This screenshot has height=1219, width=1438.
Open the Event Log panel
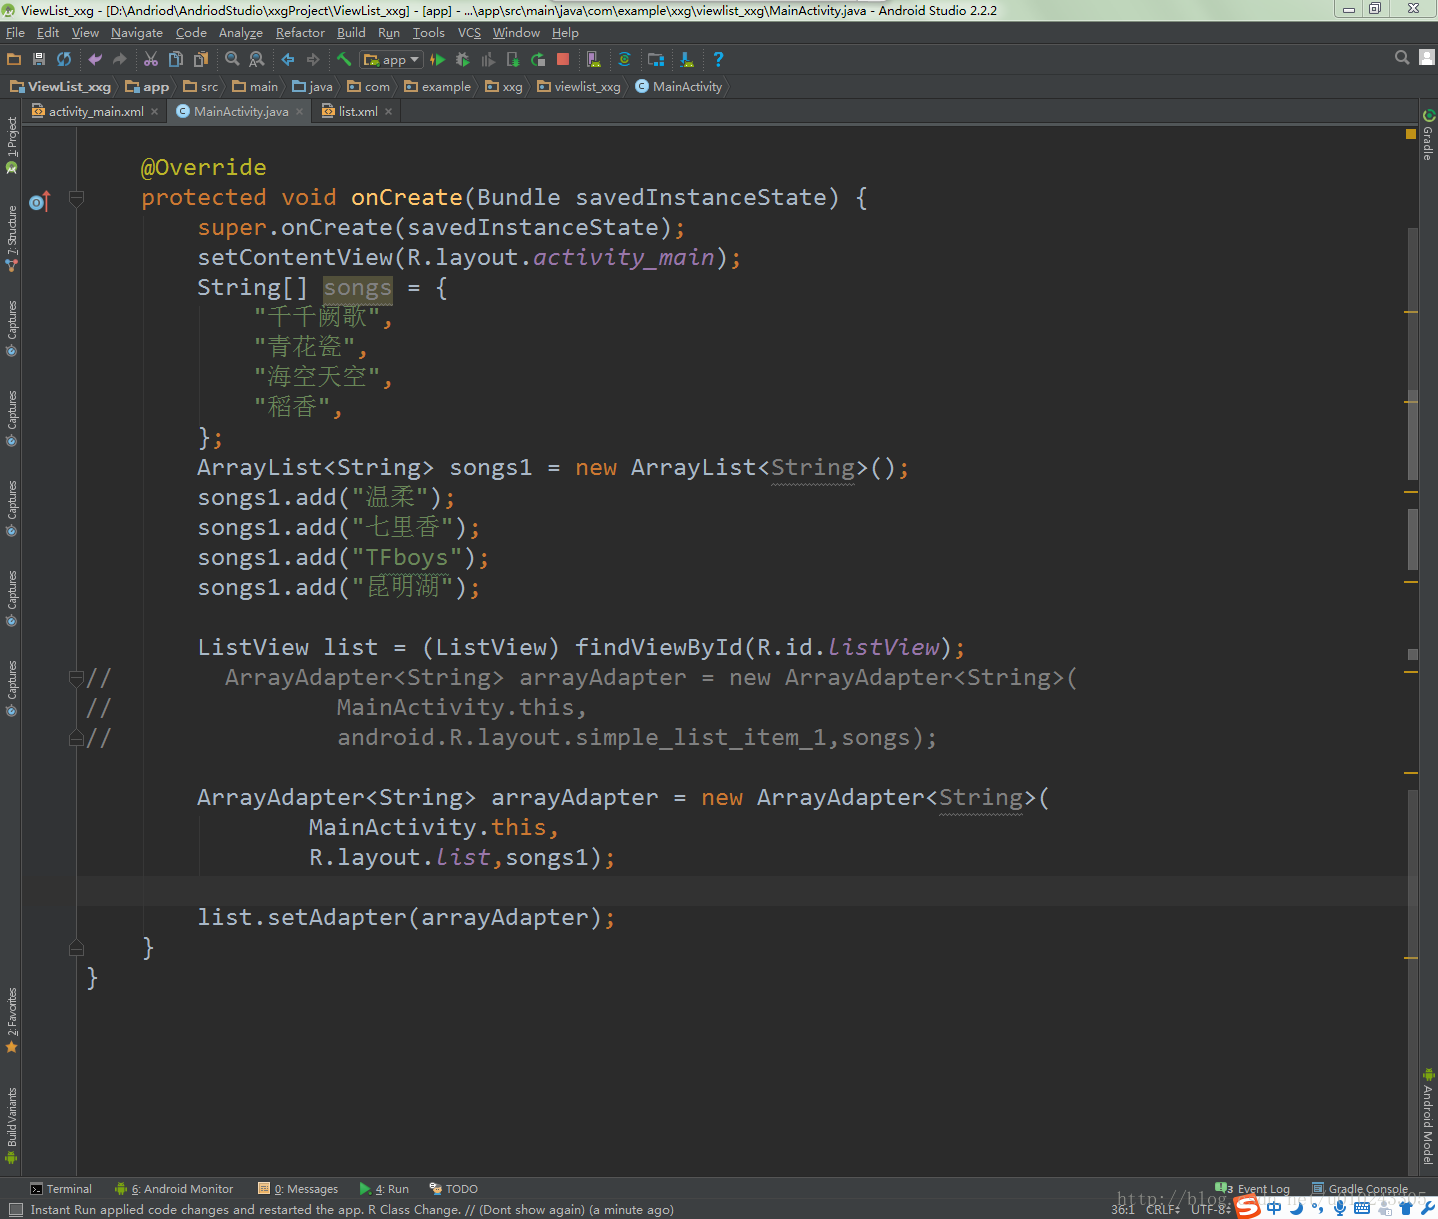1252,1189
